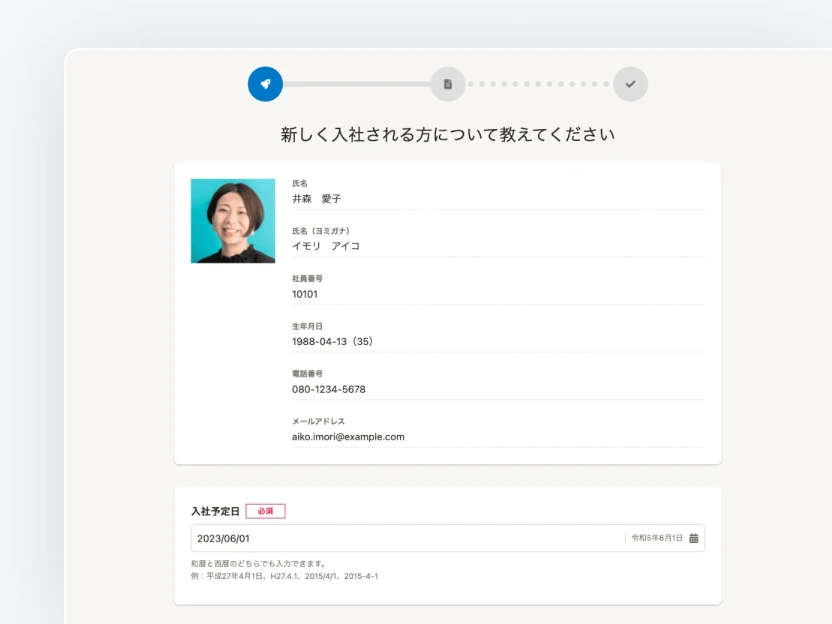
Task: Click the form title 新しく入社される方について教えてください
Action: click(x=447, y=132)
